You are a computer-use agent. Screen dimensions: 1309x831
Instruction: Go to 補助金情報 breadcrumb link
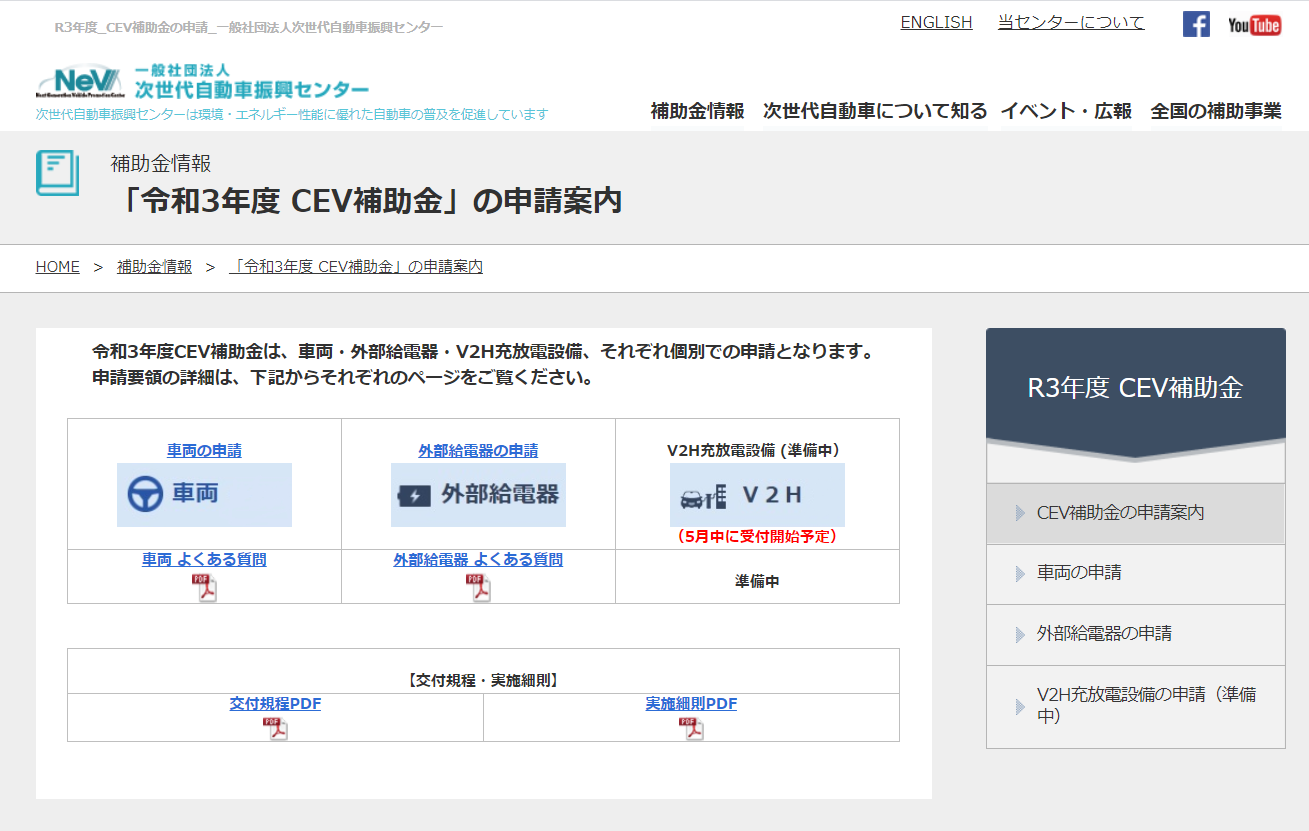pyautogui.click(x=154, y=267)
